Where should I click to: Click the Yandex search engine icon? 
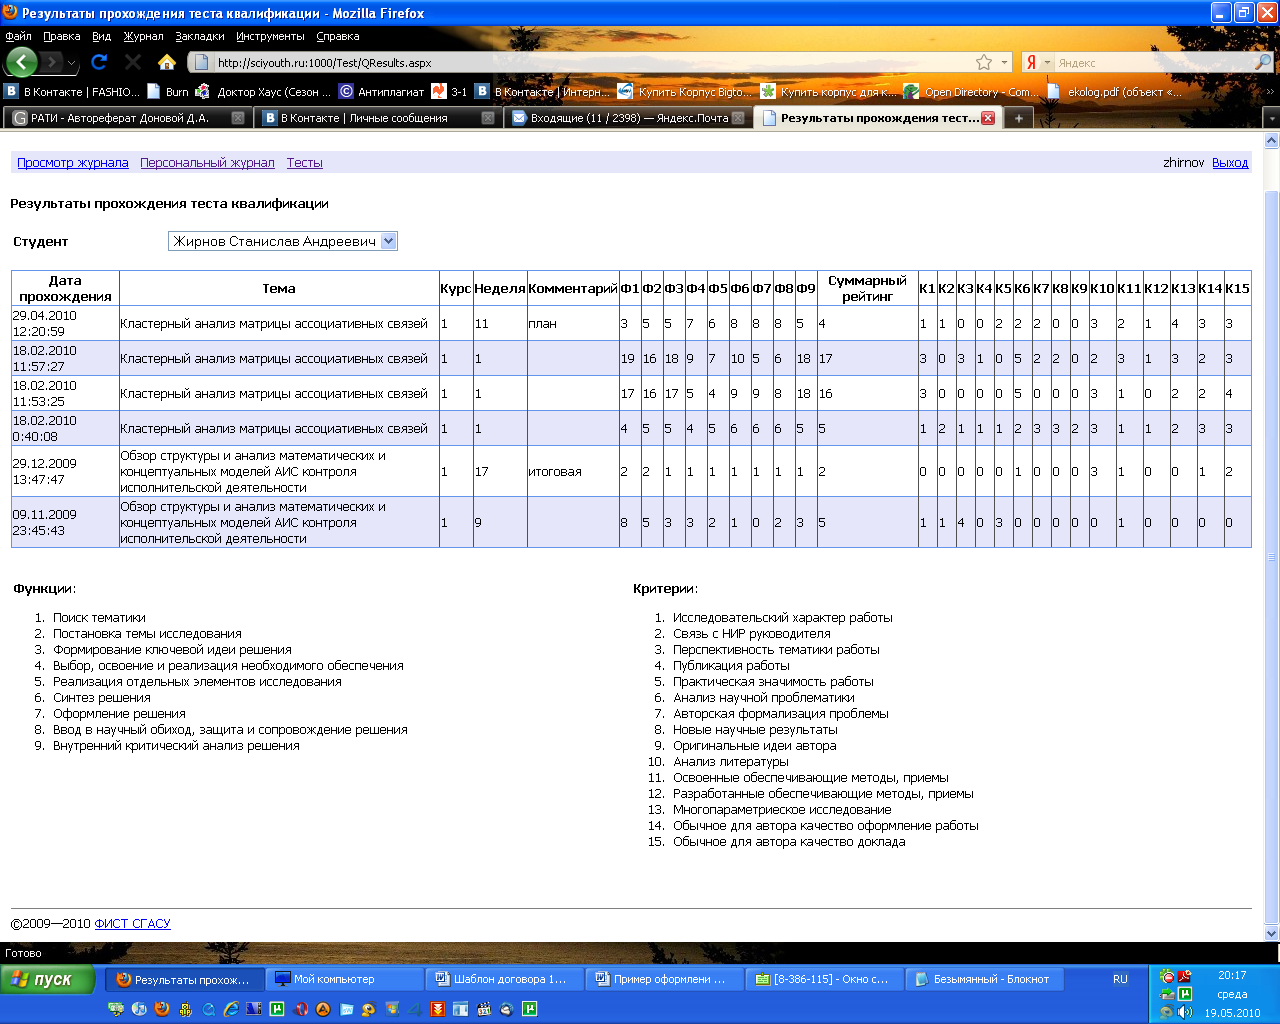(x=1031, y=62)
